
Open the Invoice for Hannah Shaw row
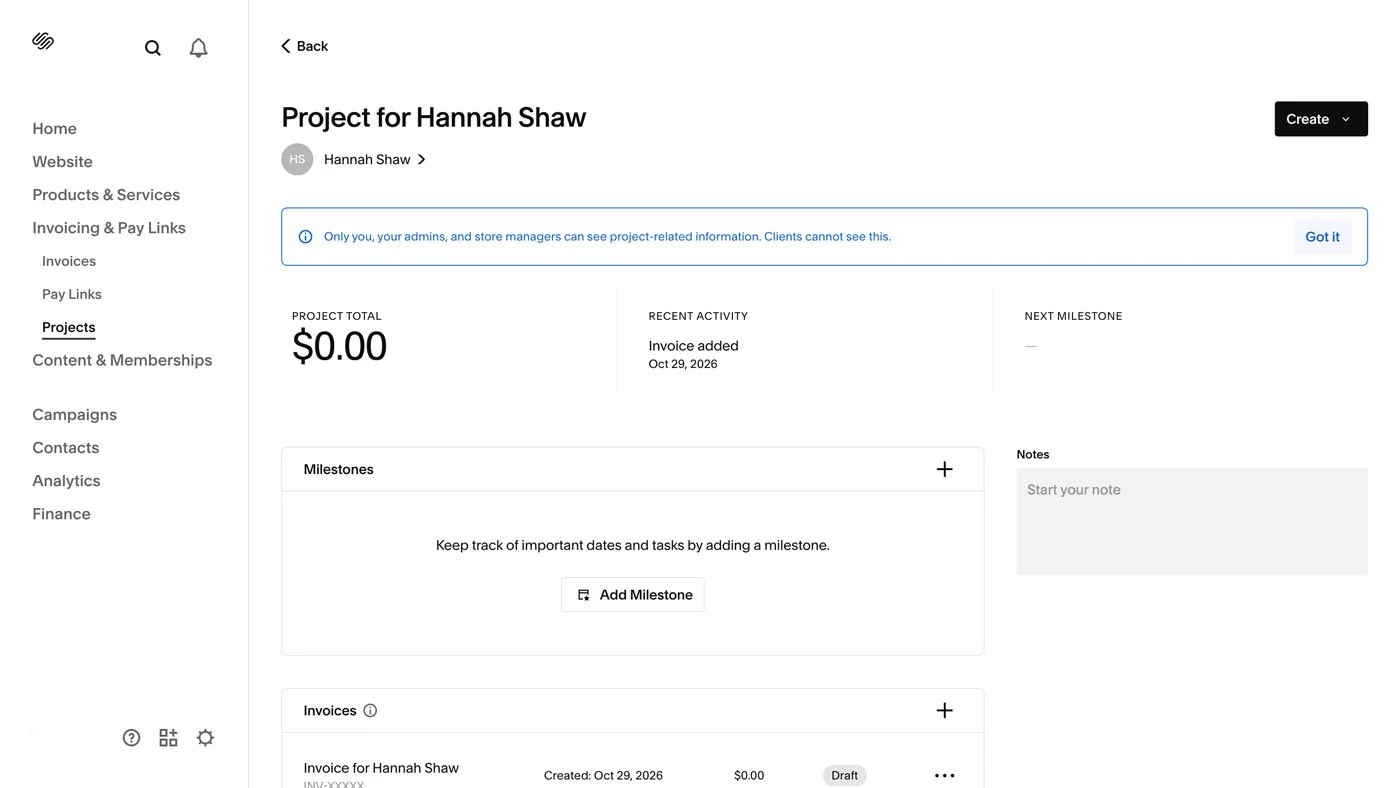coord(632,775)
